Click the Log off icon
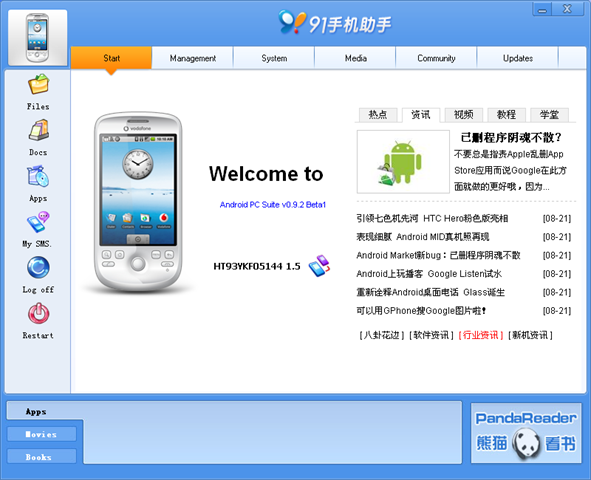Viewport: 591px width, 480px height. [x=38, y=268]
